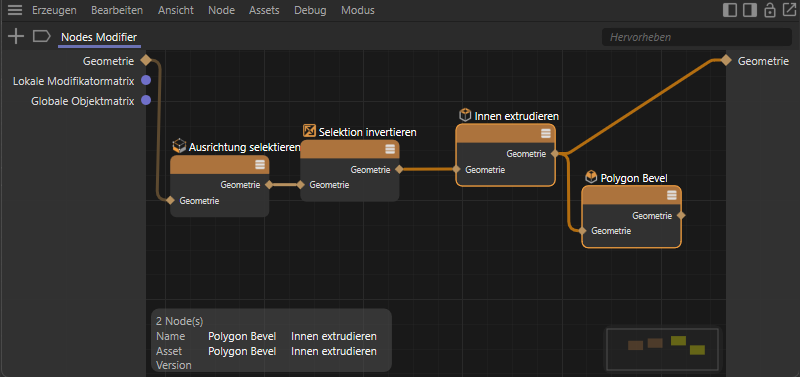
Task: Expand the Polygon Bevel node ports menu
Action: tap(672, 195)
